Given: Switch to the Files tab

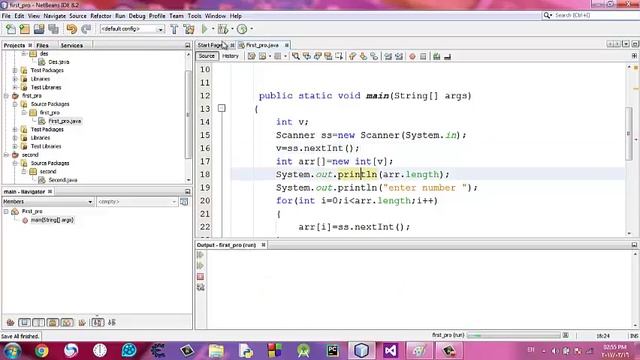Looking at the screenshot, I should coord(42,45).
